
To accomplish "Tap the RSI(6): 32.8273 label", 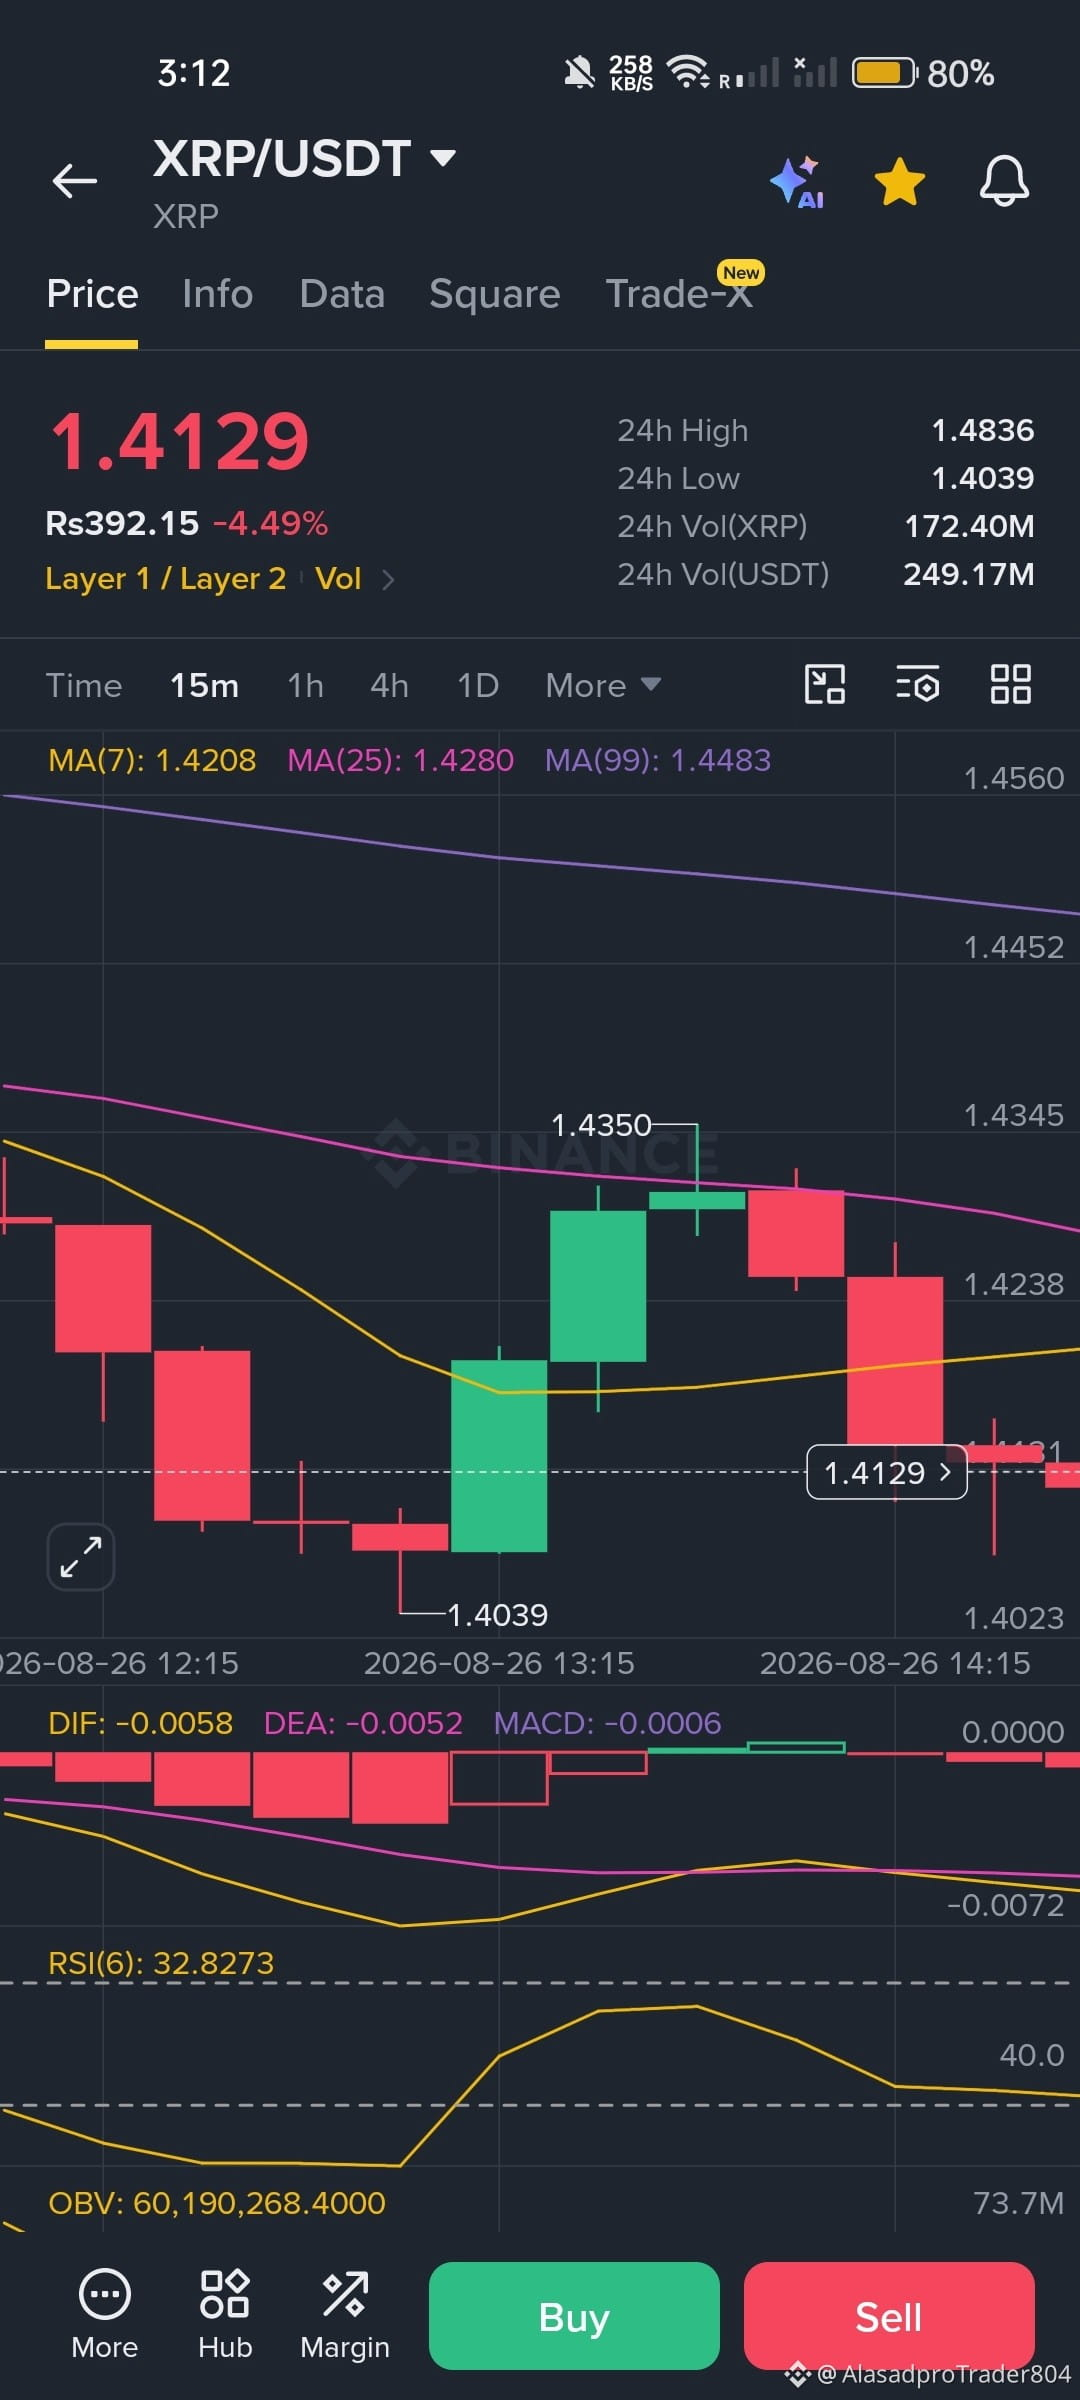I will click(161, 1963).
